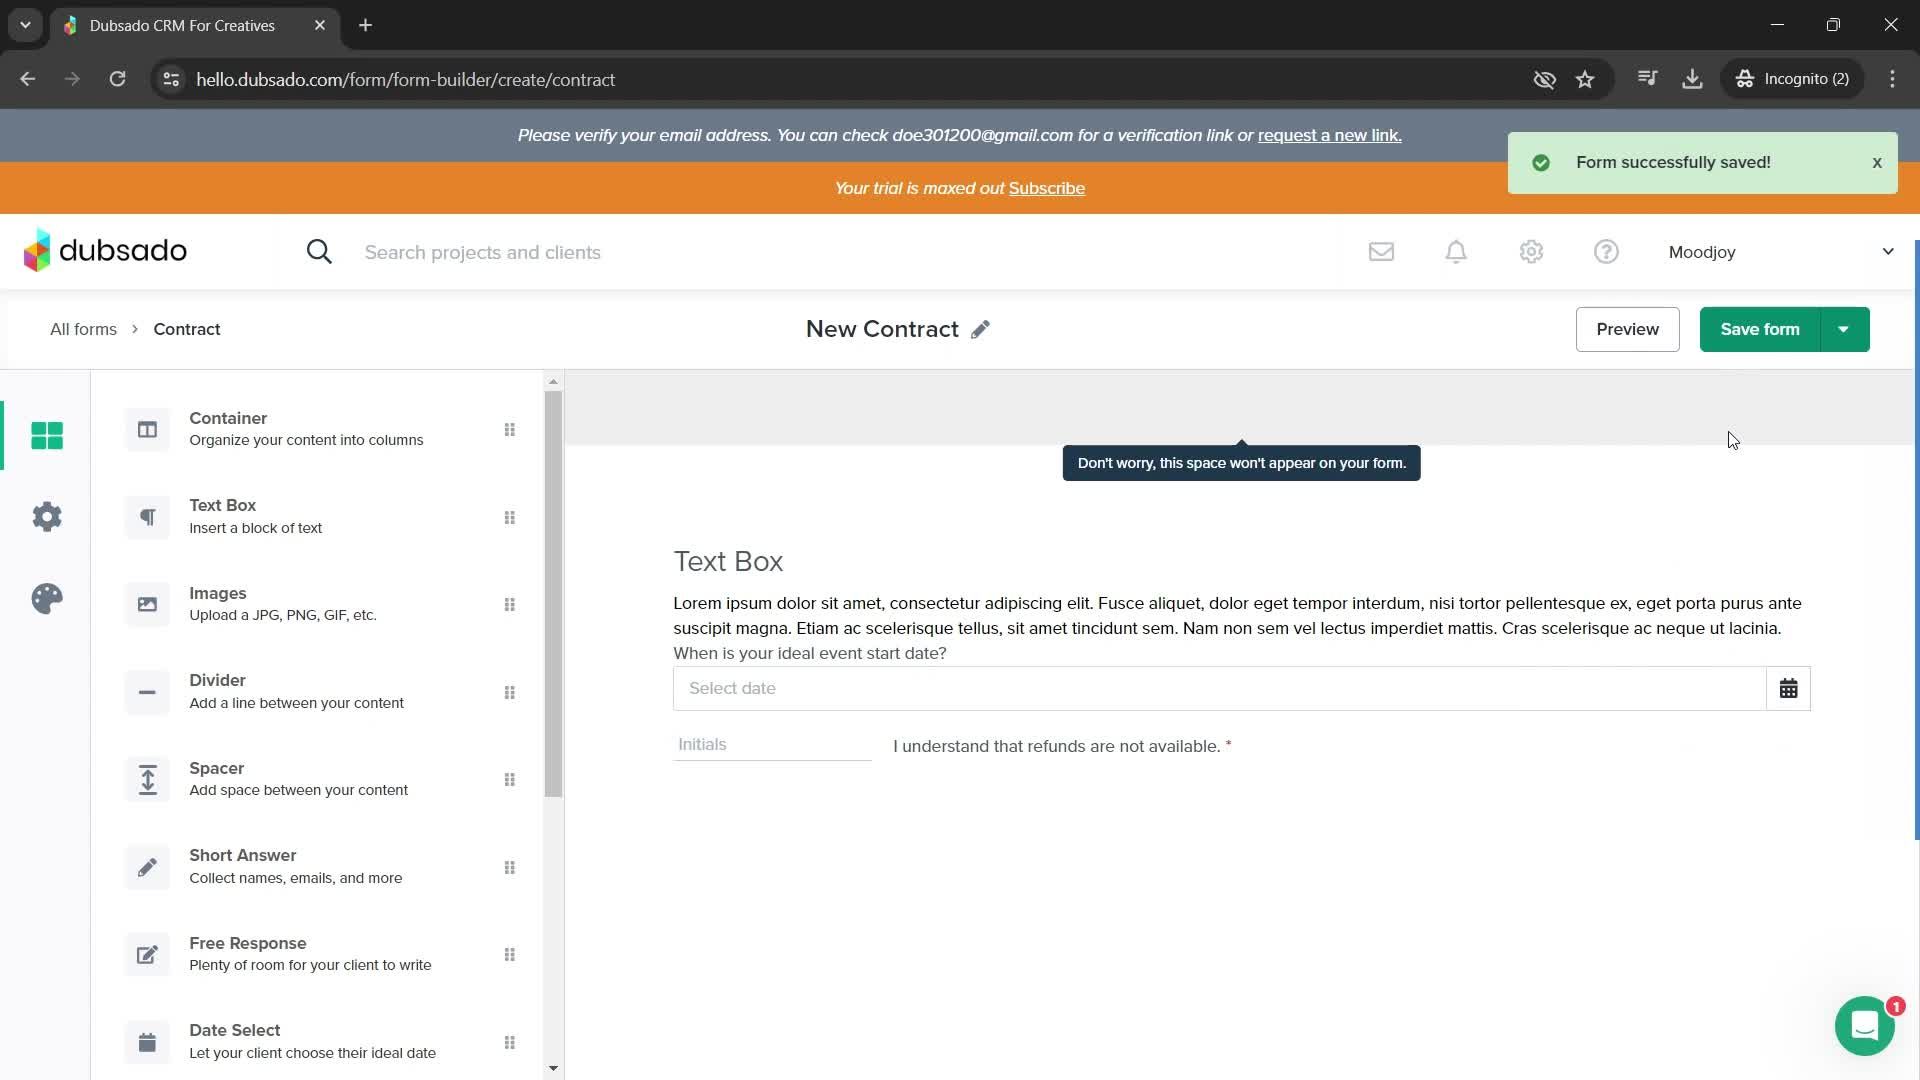This screenshot has width=1920, height=1080.
Task: Go back in browser history
Action: (x=27, y=79)
